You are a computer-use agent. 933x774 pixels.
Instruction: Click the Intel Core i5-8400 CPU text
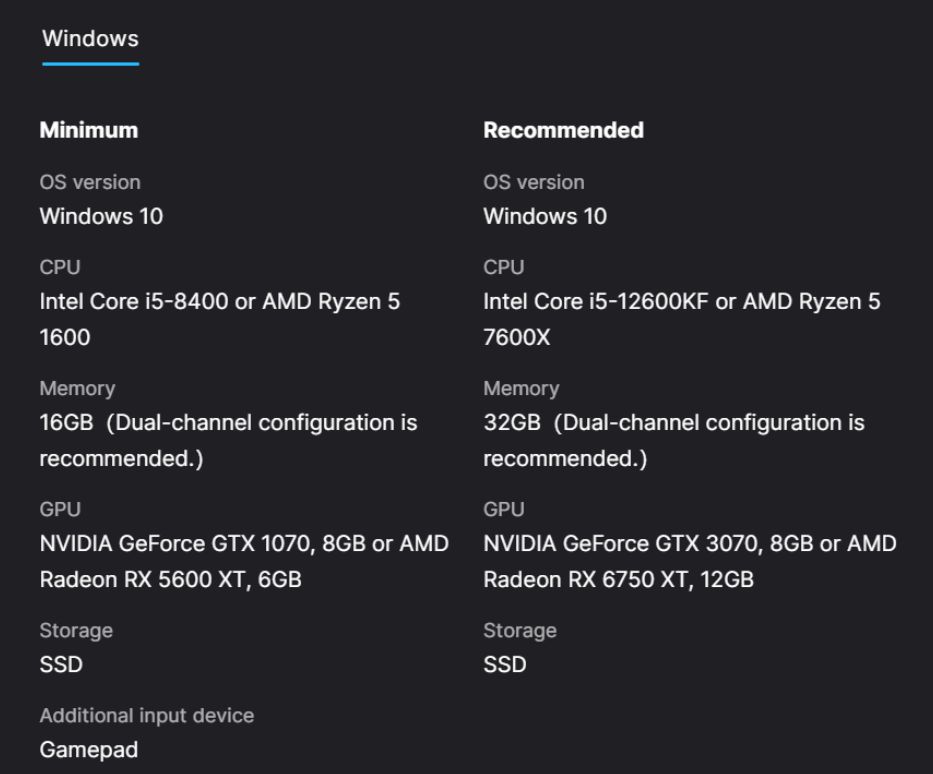click(134, 301)
